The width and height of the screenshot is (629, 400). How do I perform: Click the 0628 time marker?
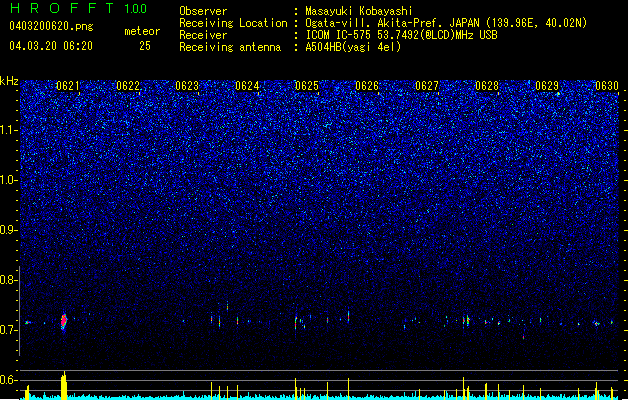point(487,86)
